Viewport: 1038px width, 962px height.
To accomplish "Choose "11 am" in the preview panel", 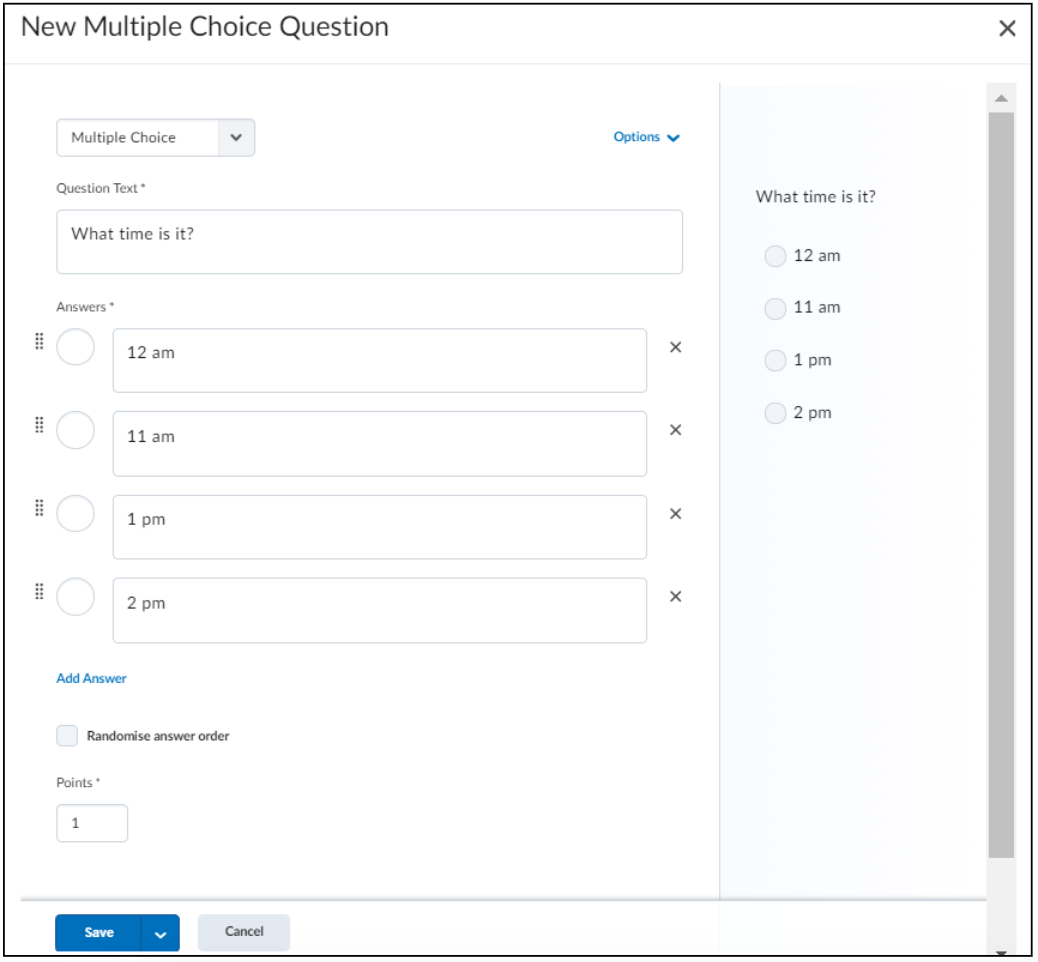I will pyautogui.click(x=775, y=309).
